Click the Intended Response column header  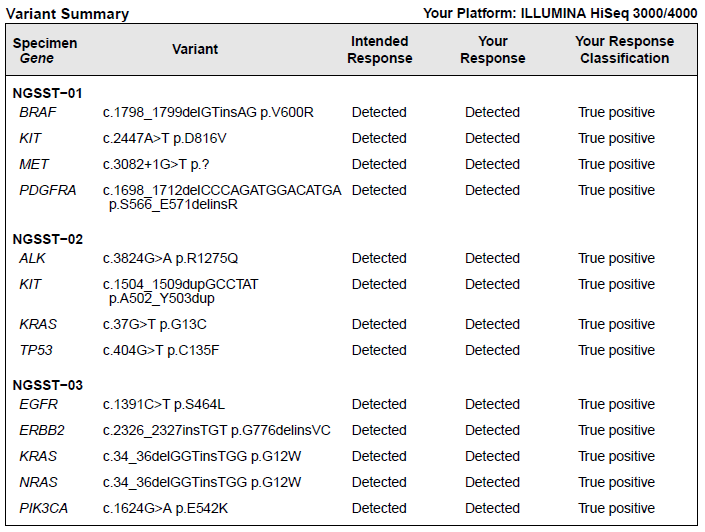point(379,50)
